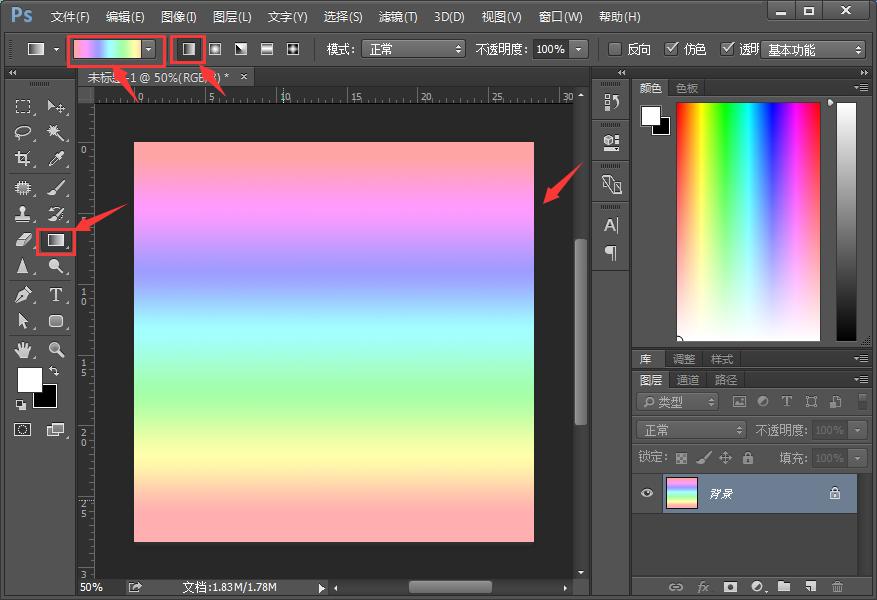
Task: Create a new layer from Layers panel
Action: tap(810, 587)
